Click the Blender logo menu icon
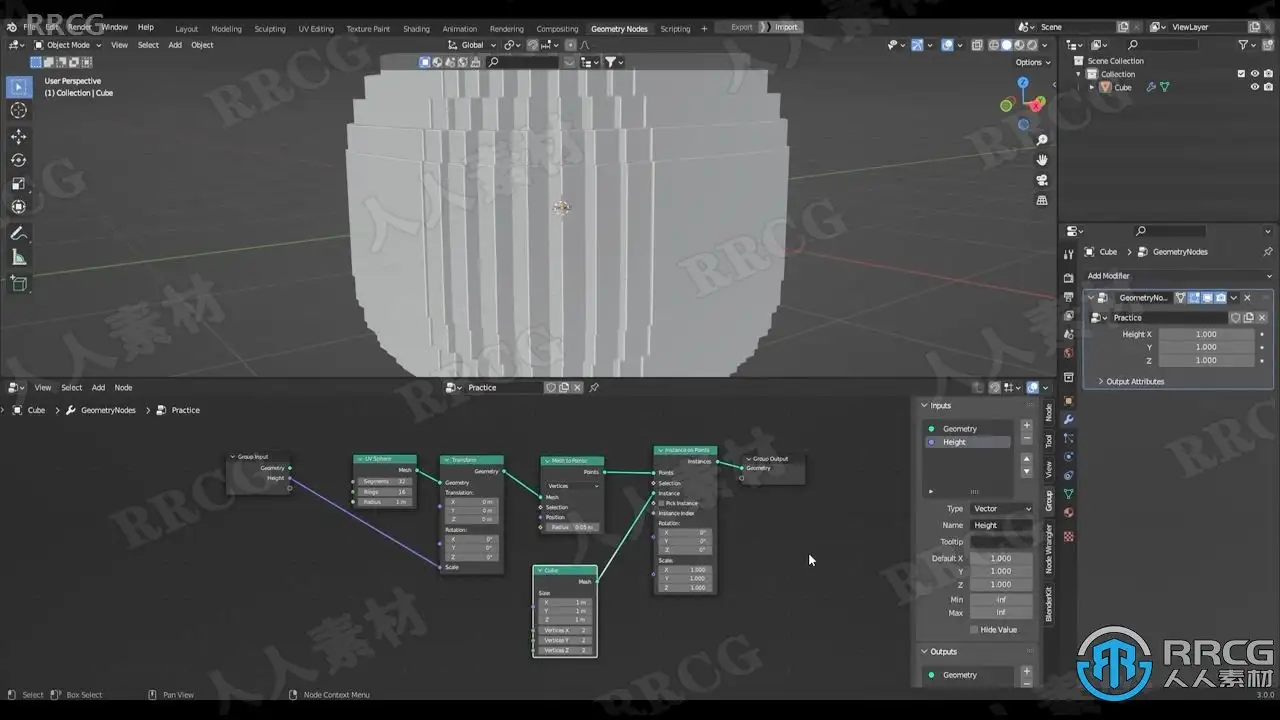The image size is (1280, 720). pos(13,27)
